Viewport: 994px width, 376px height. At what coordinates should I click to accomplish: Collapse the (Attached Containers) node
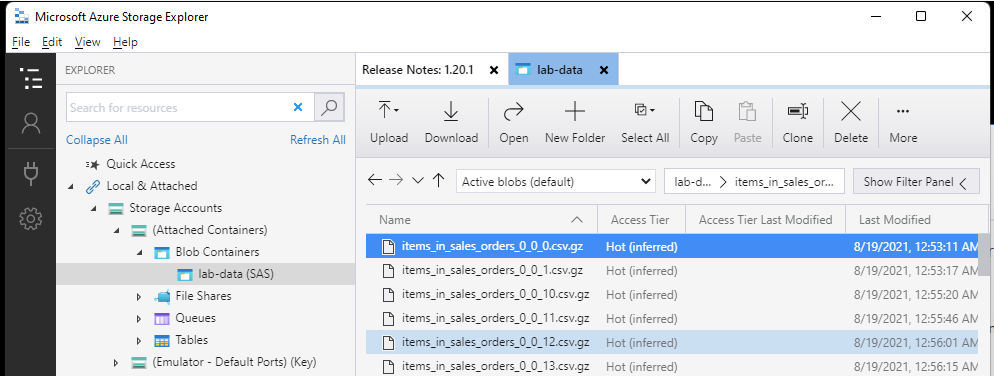[x=117, y=231]
